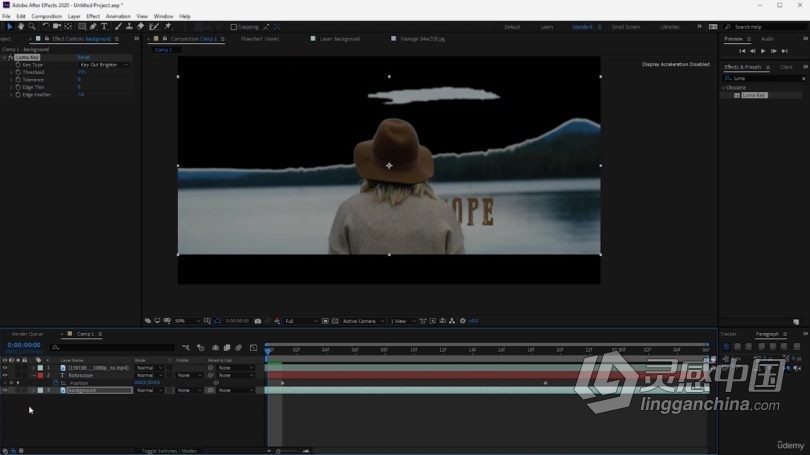Screen dimensions: 810x455
Task: Switch to the Learn workspace
Action: (x=547, y=27)
